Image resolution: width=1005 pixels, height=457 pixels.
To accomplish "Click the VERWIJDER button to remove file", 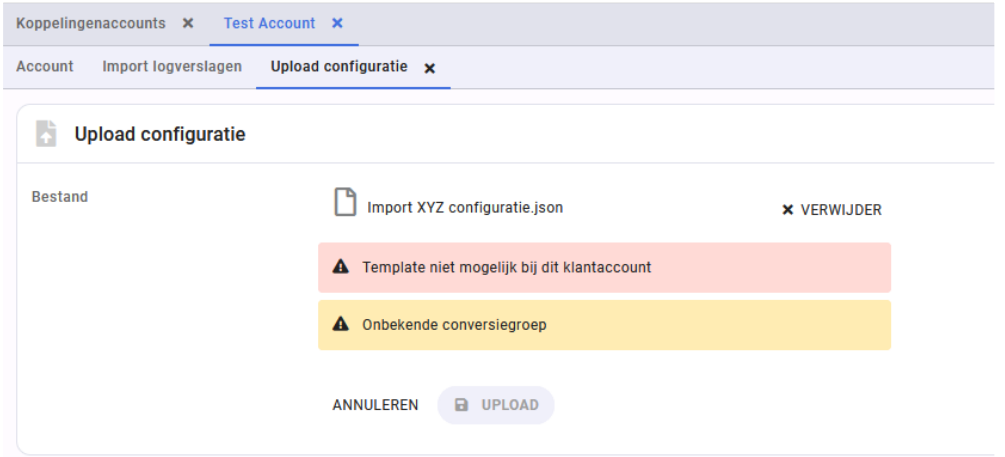I will click(832, 210).
